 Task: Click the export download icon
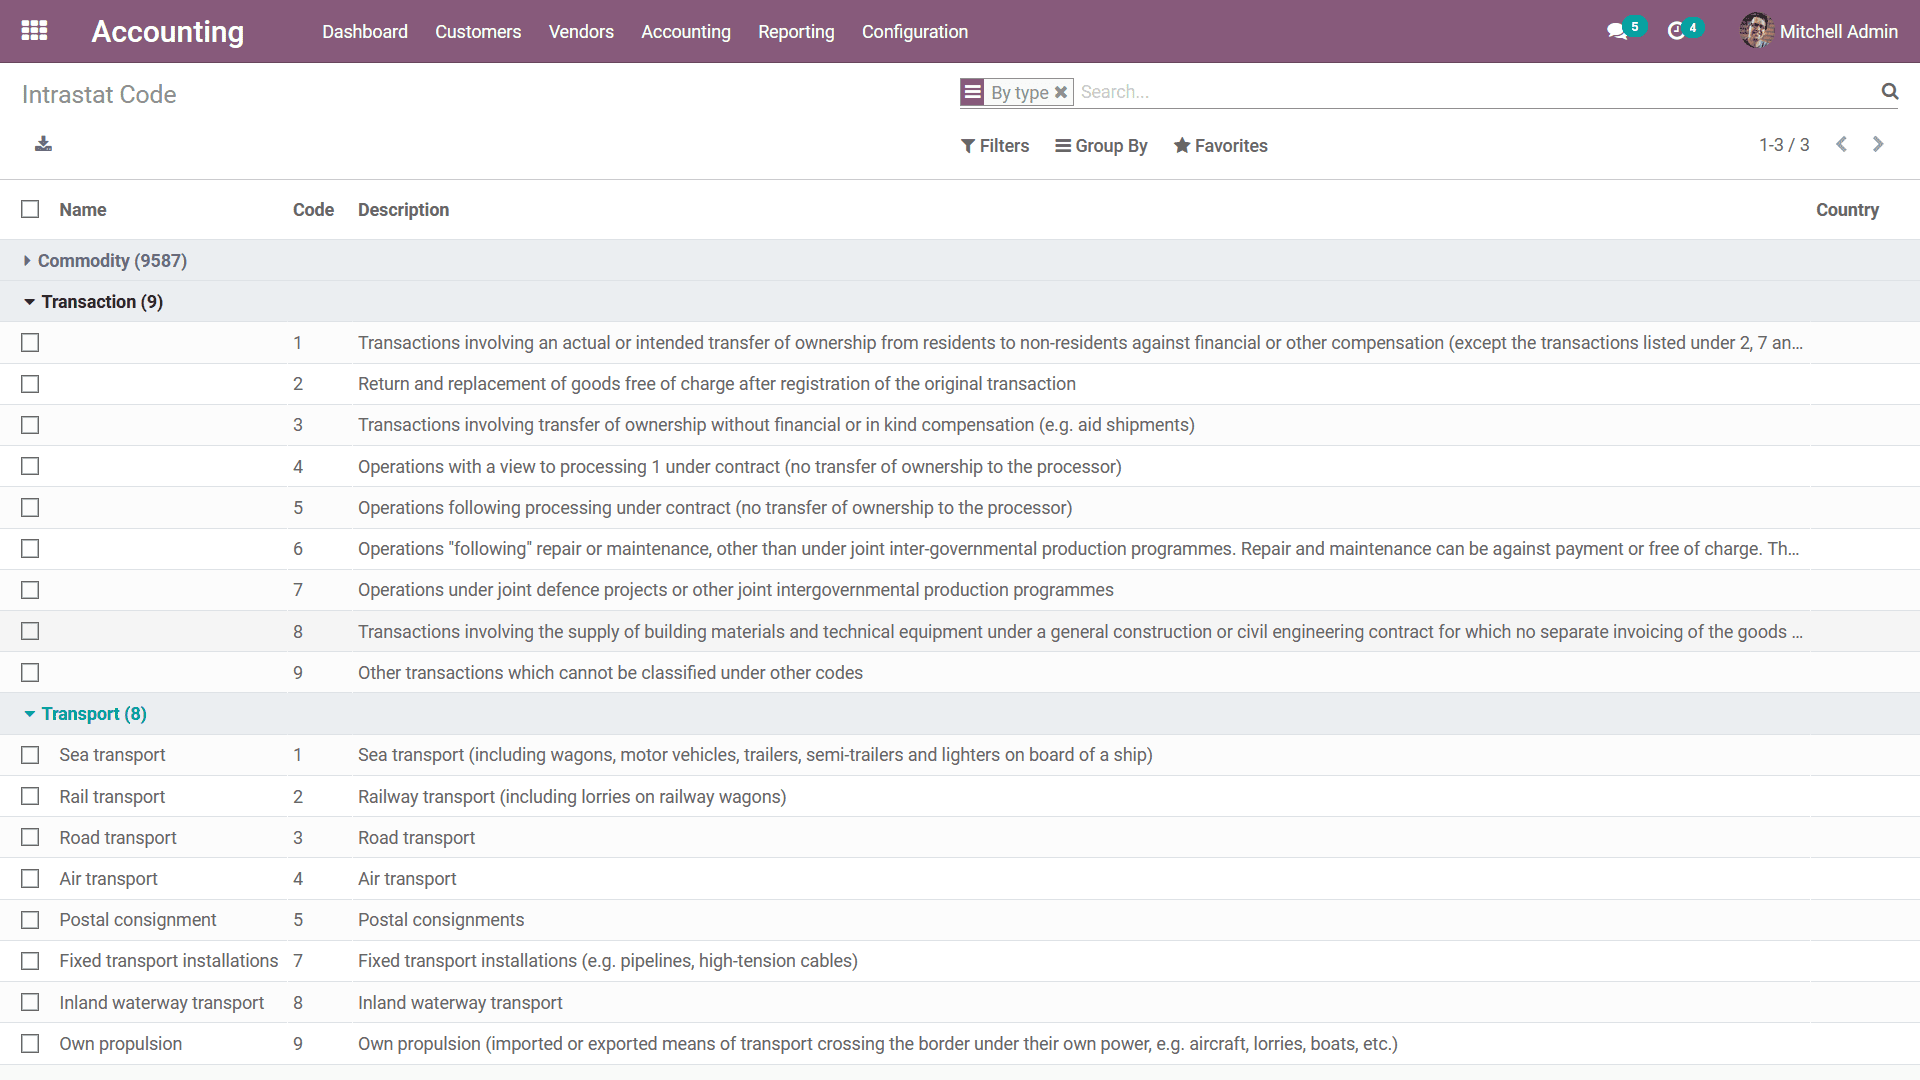pyautogui.click(x=43, y=144)
